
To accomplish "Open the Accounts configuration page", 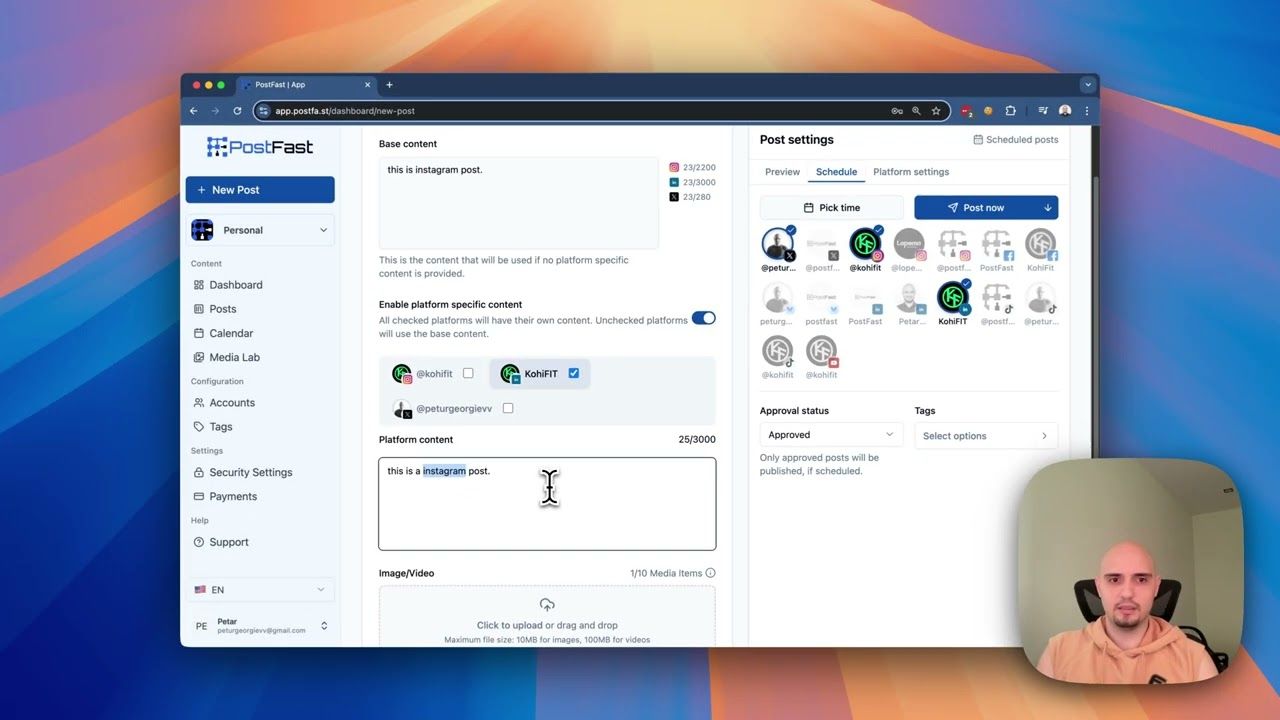I will [232, 402].
